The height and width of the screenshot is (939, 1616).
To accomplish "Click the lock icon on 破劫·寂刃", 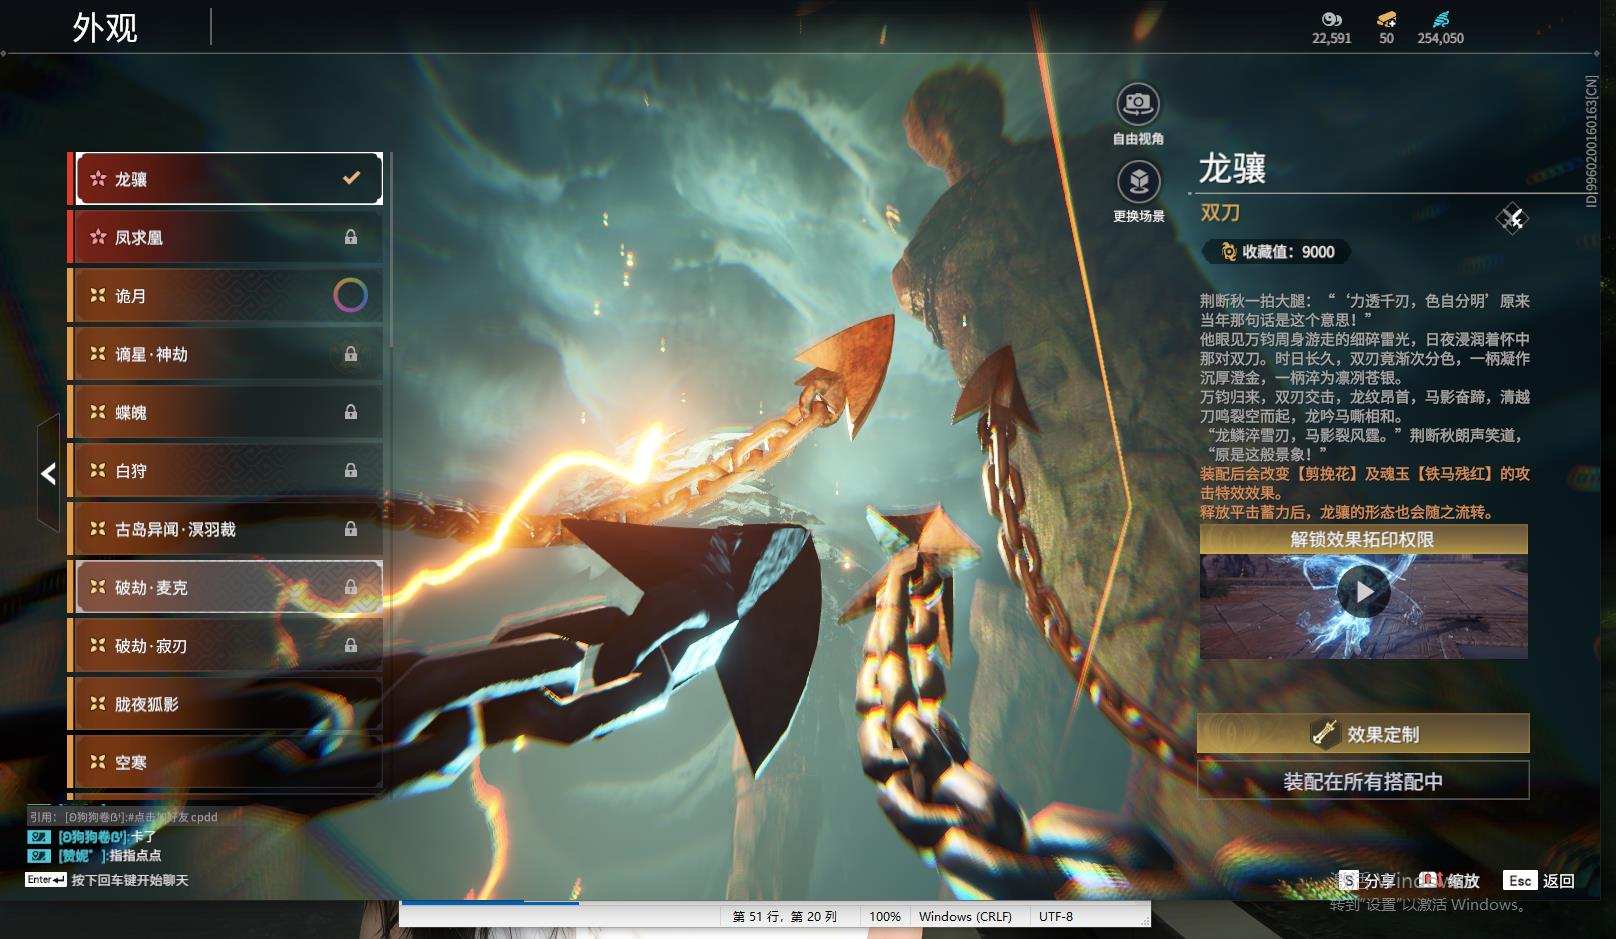I will pos(351,645).
